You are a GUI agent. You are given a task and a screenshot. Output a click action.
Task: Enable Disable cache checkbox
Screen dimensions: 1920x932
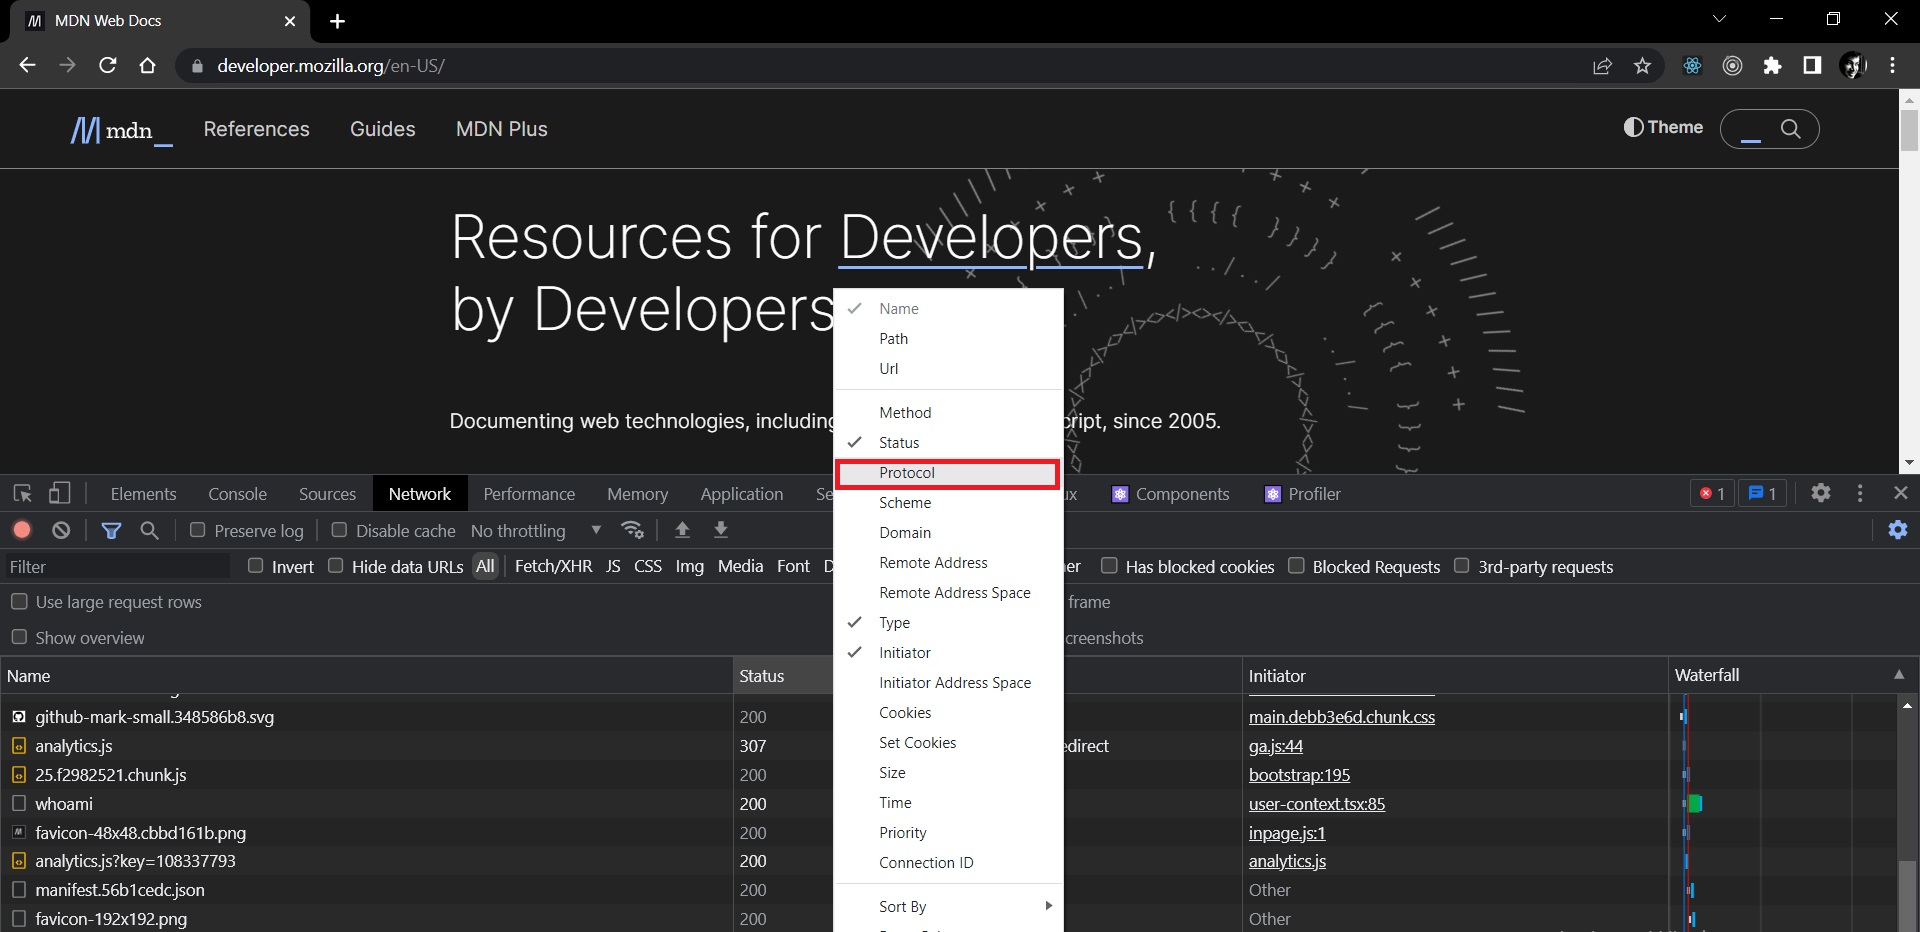pyautogui.click(x=339, y=530)
